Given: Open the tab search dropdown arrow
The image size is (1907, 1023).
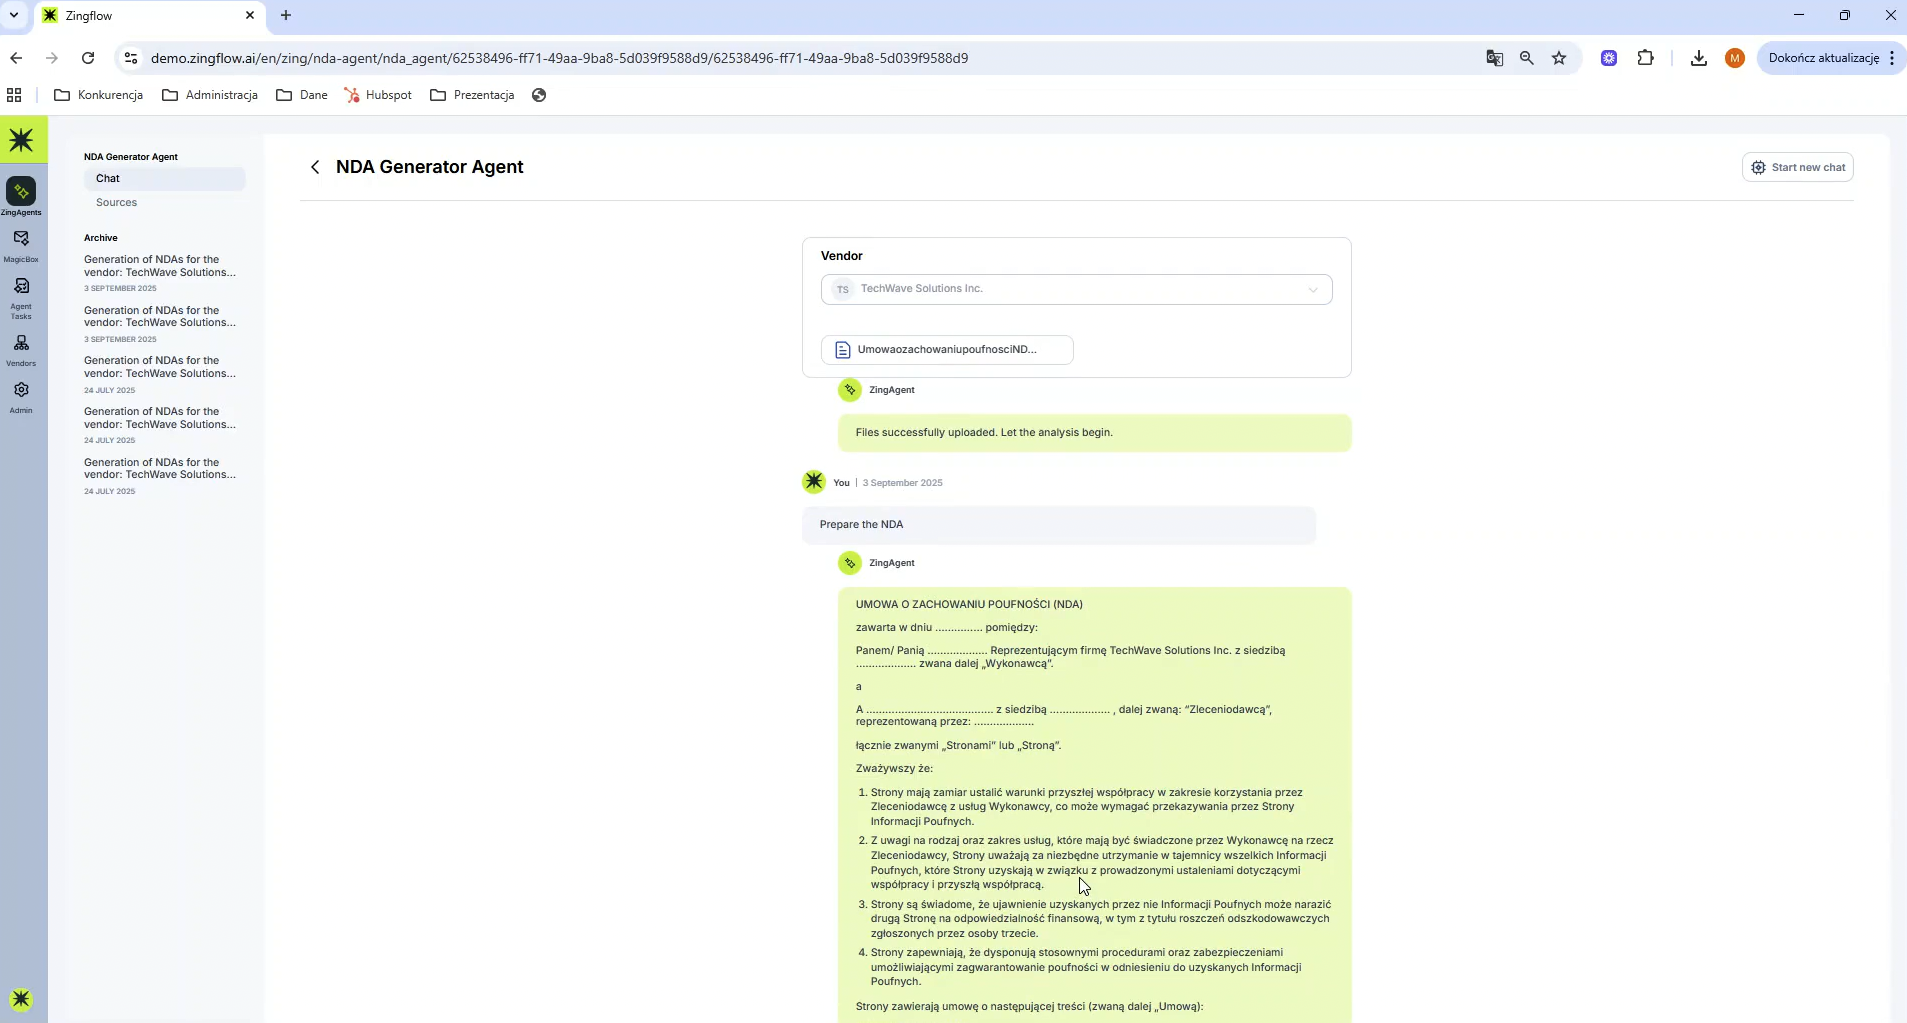Looking at the screenshot, I should click(14, 15).
